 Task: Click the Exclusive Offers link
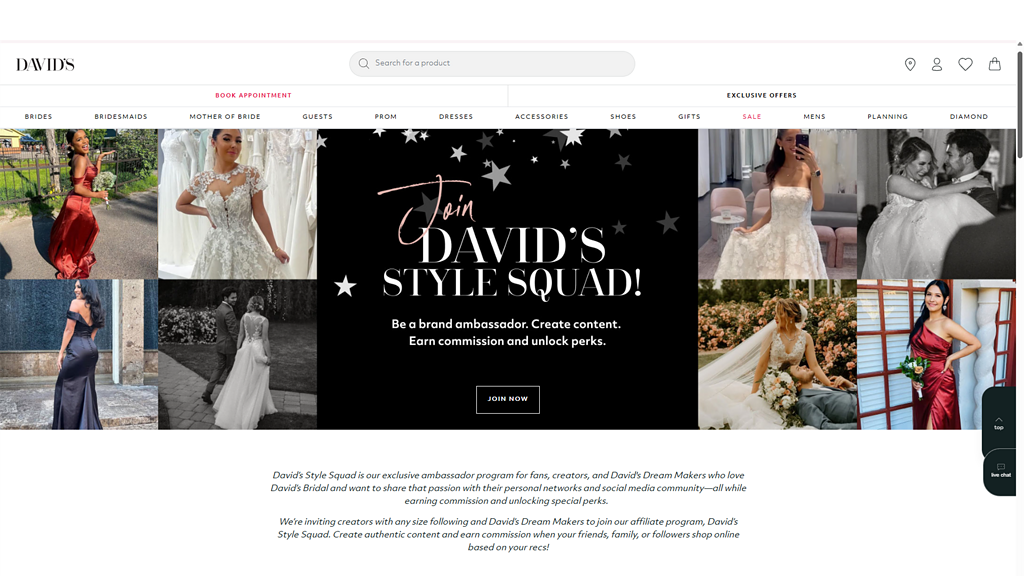(761, 96)
